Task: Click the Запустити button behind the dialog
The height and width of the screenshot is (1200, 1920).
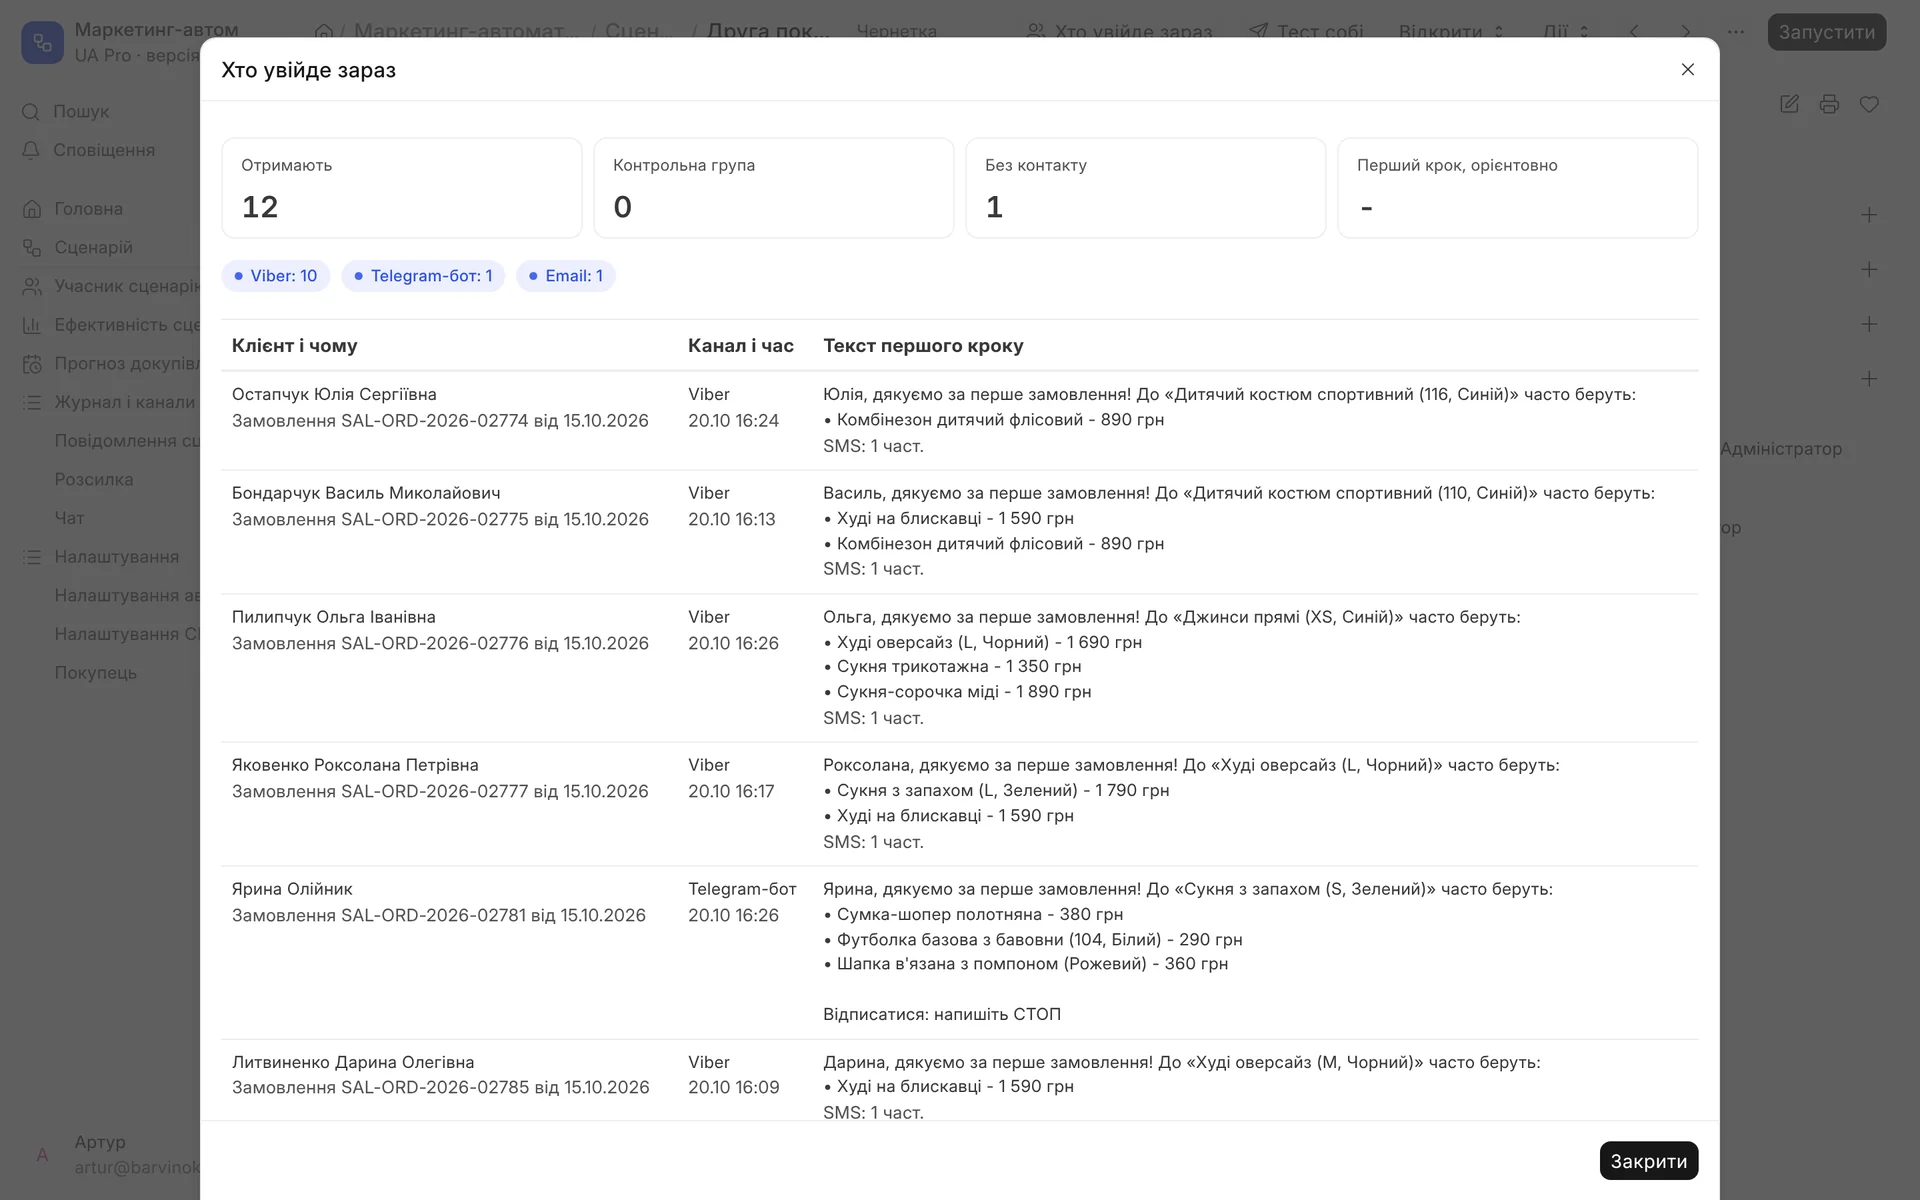Action: (x=1826, y=32)
